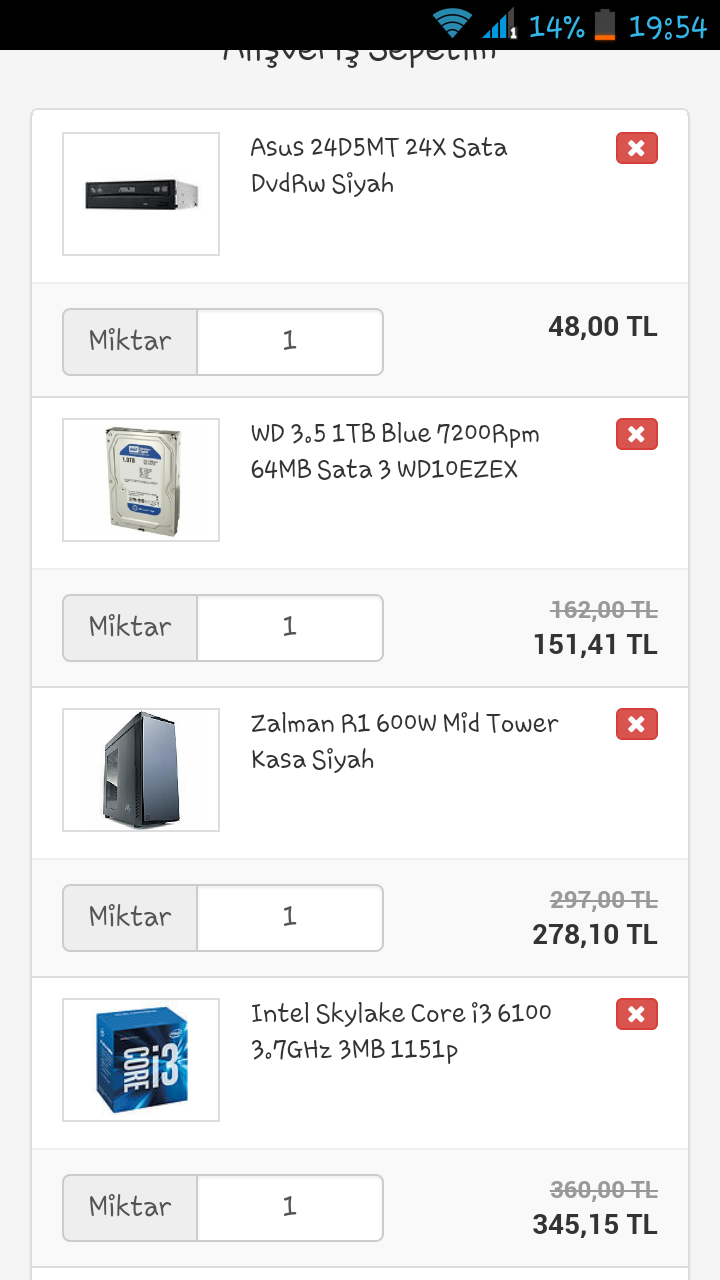Remove Intel Core i3 6100 item
Viewport: 720px width, 1280px height.
(637, 1014)
